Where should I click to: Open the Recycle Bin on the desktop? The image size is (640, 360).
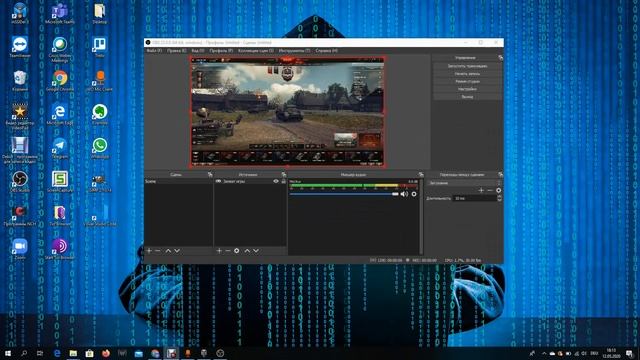coord(20,81)
